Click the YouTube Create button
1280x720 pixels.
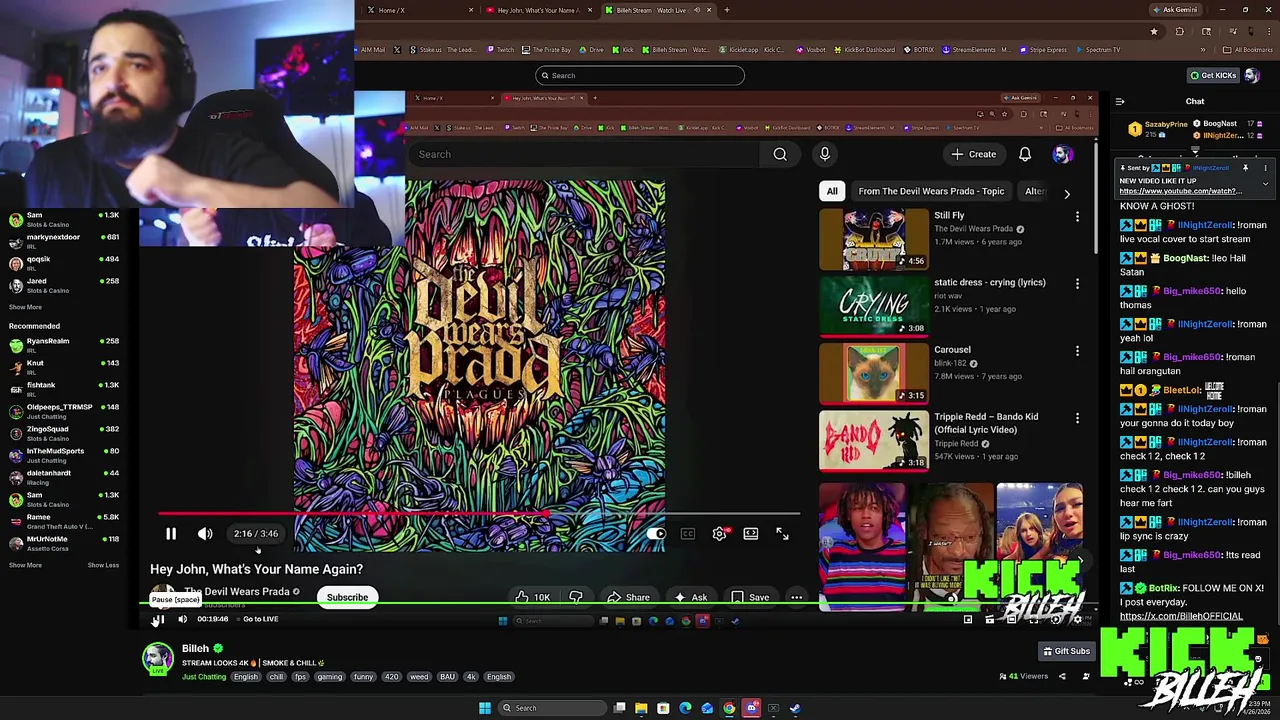973,154
